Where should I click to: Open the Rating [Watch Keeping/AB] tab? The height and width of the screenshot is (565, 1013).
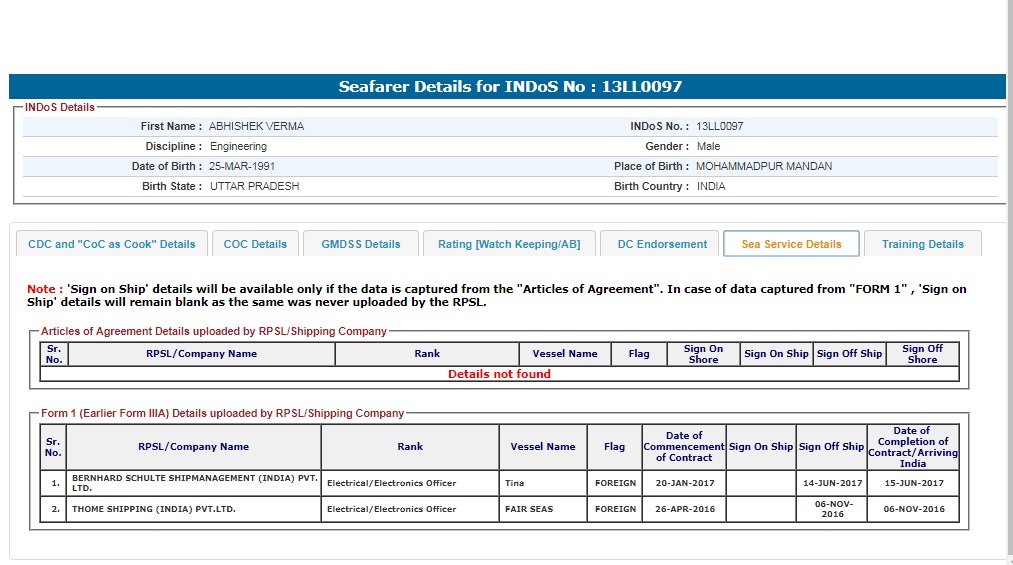click(x=509, y=244)
